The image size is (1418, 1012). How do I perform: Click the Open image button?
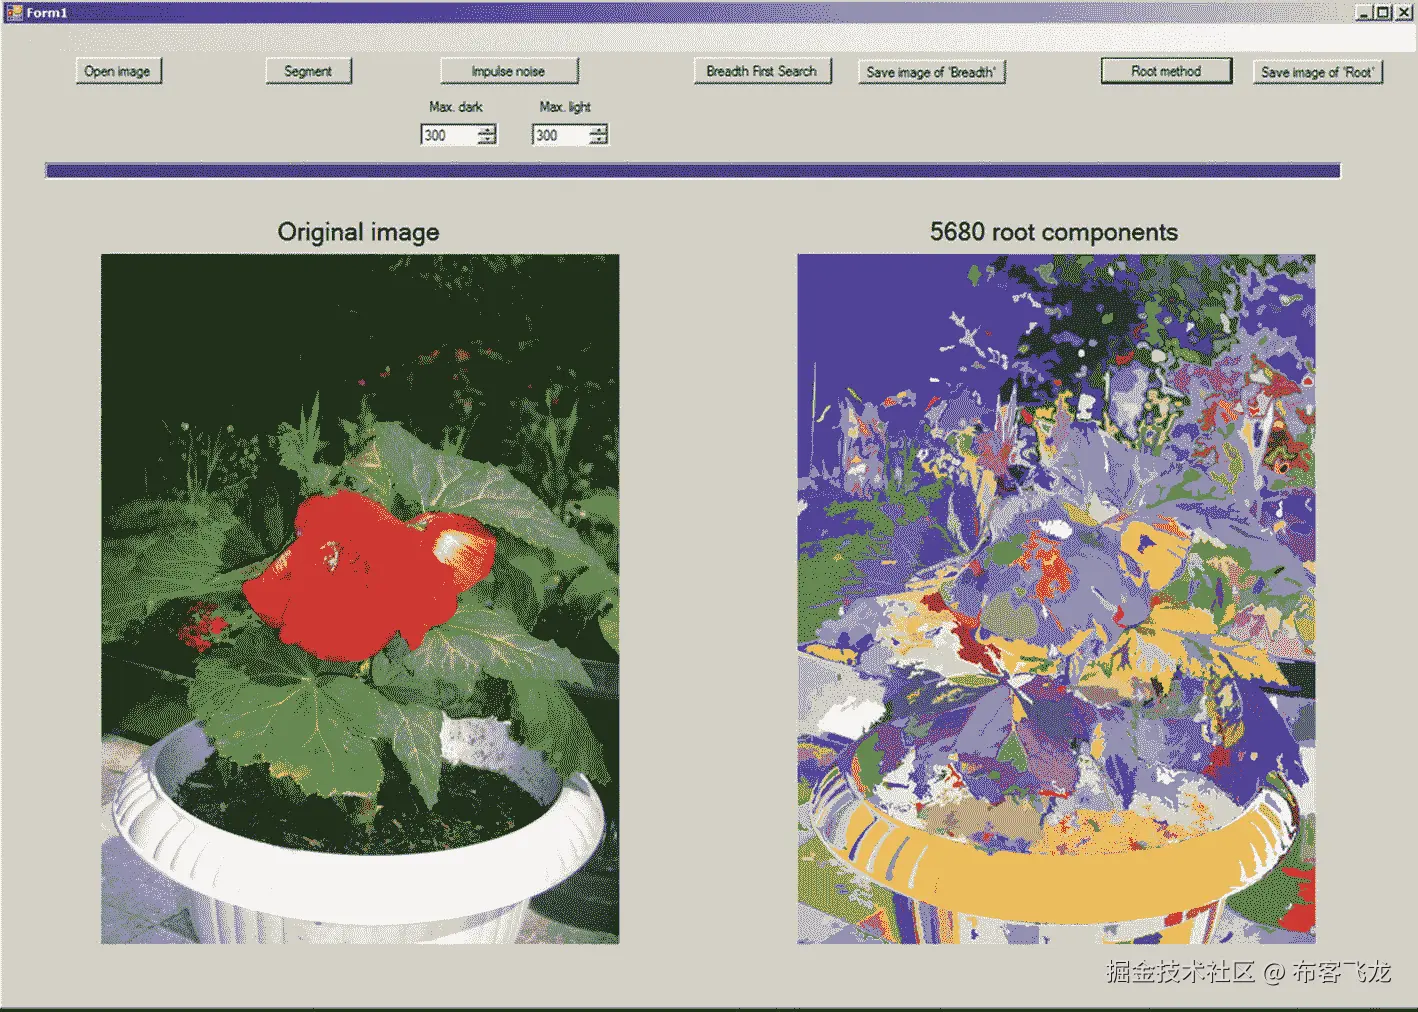[x=118, y=70]
